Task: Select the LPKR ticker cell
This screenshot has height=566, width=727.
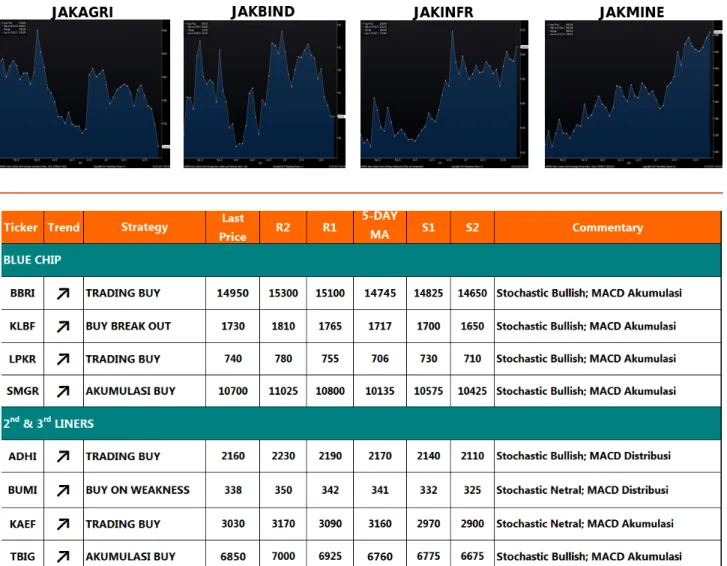Action: pos(22,359)
